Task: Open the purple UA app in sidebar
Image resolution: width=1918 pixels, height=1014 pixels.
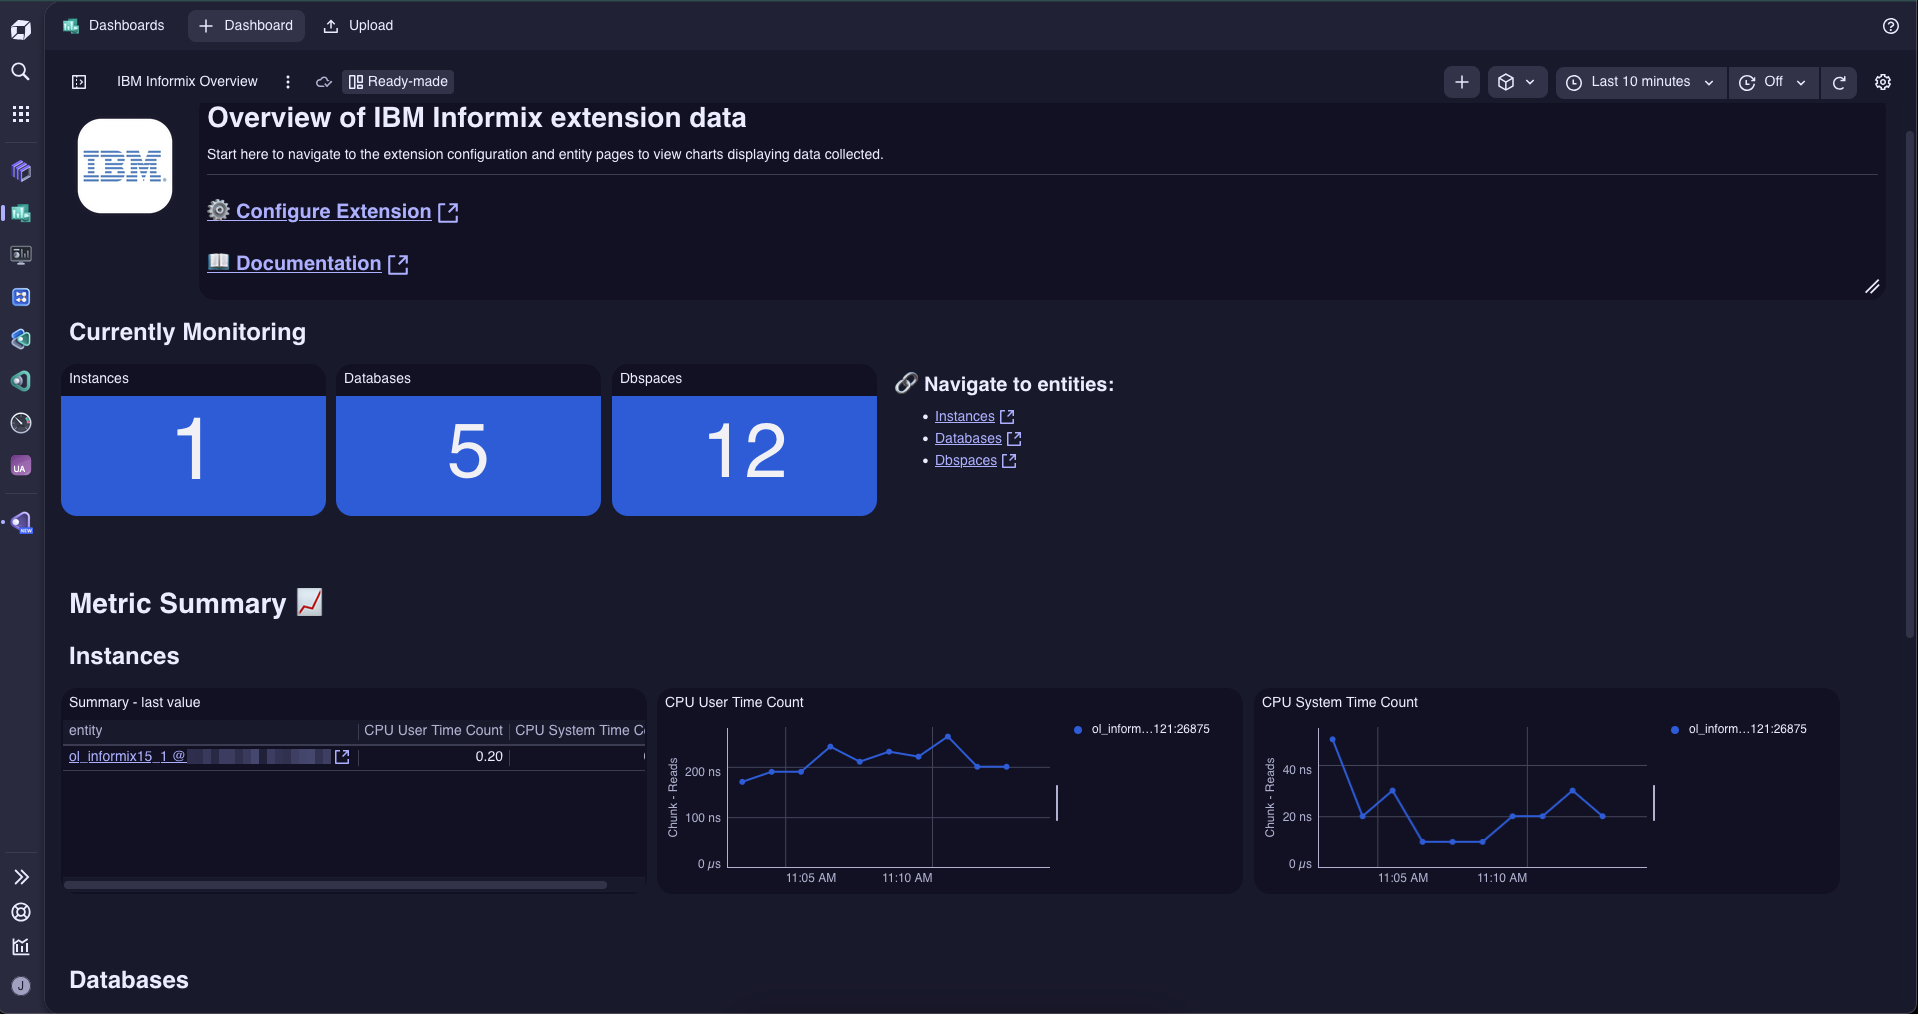Action: point(21,466)
